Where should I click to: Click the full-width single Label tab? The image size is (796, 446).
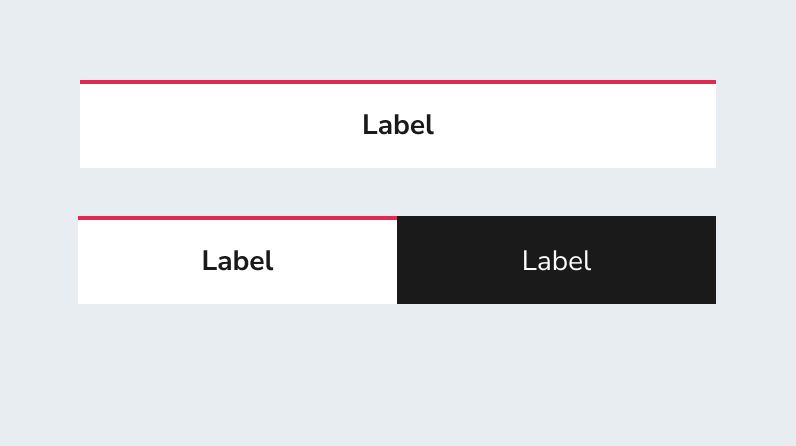click(x=398, y=124)
